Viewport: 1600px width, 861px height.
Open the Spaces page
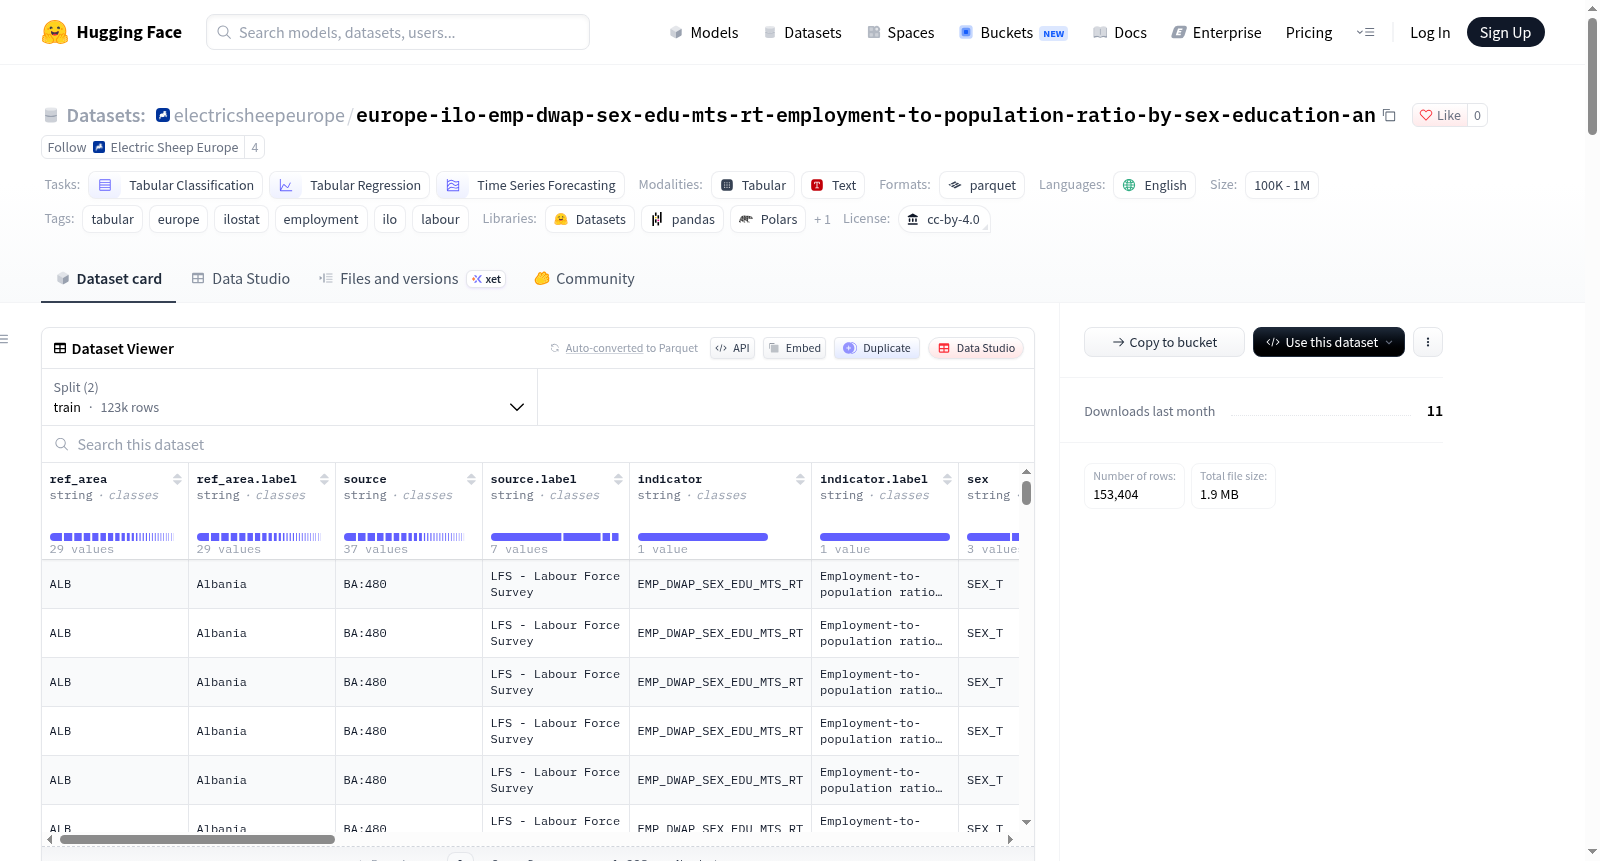pyautogui.click(x=901, y=32)
